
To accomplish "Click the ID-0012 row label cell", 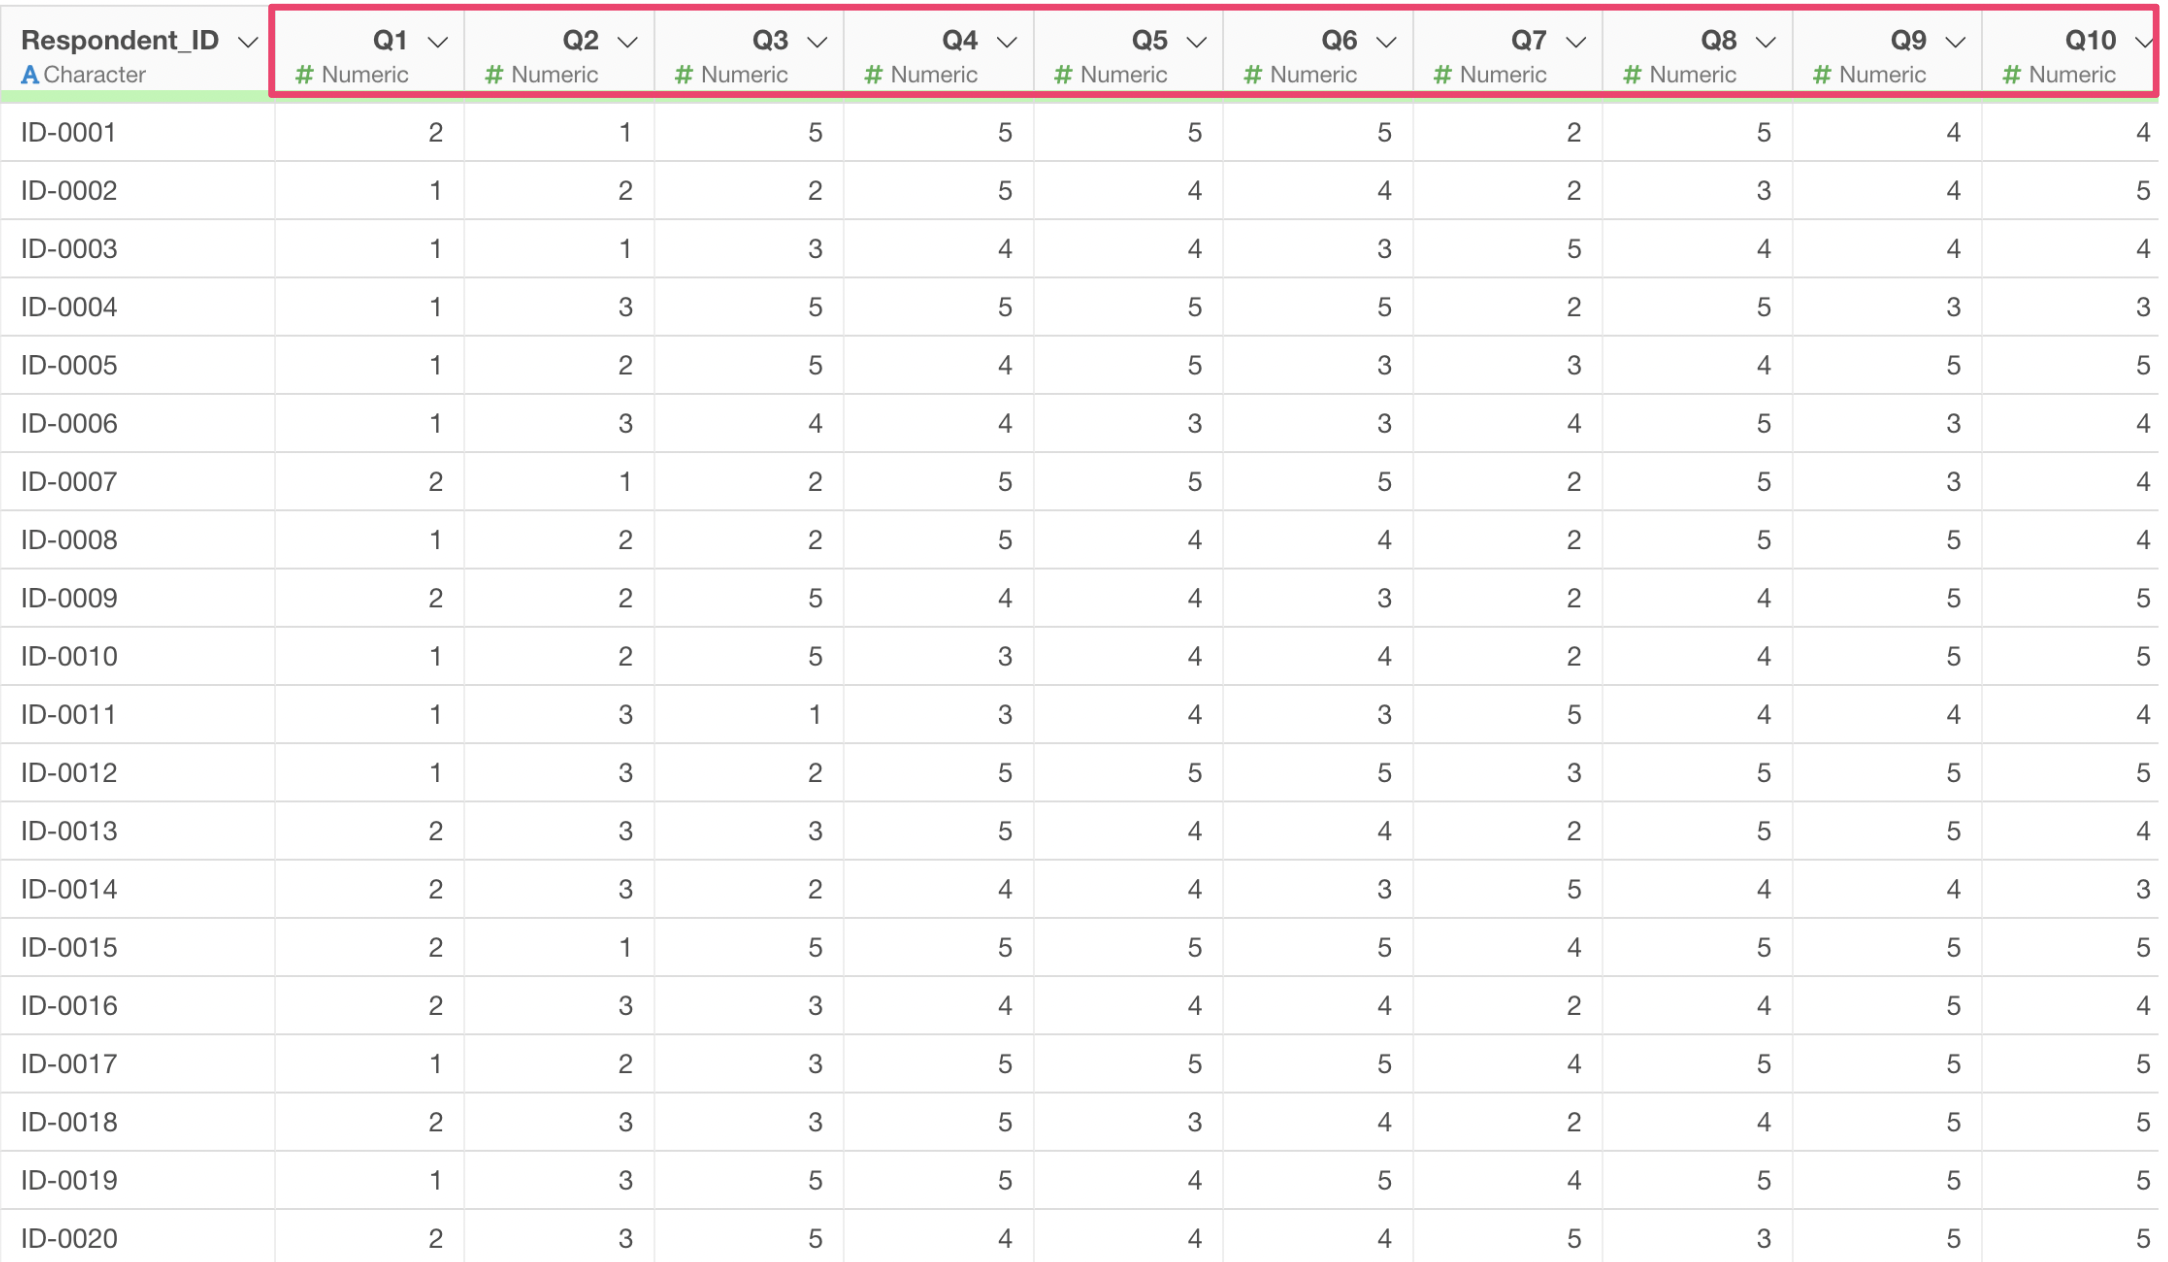I will click(69, 773).
